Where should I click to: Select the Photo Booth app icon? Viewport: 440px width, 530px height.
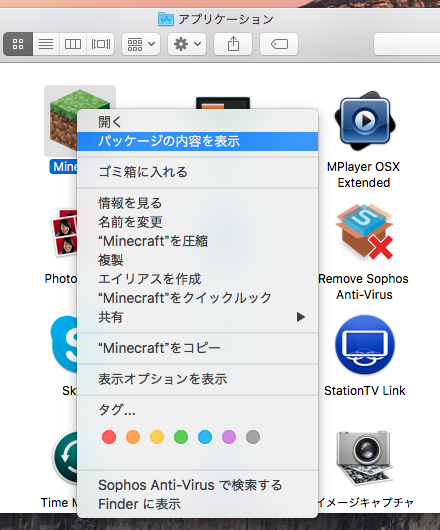[x=64, y=232]
